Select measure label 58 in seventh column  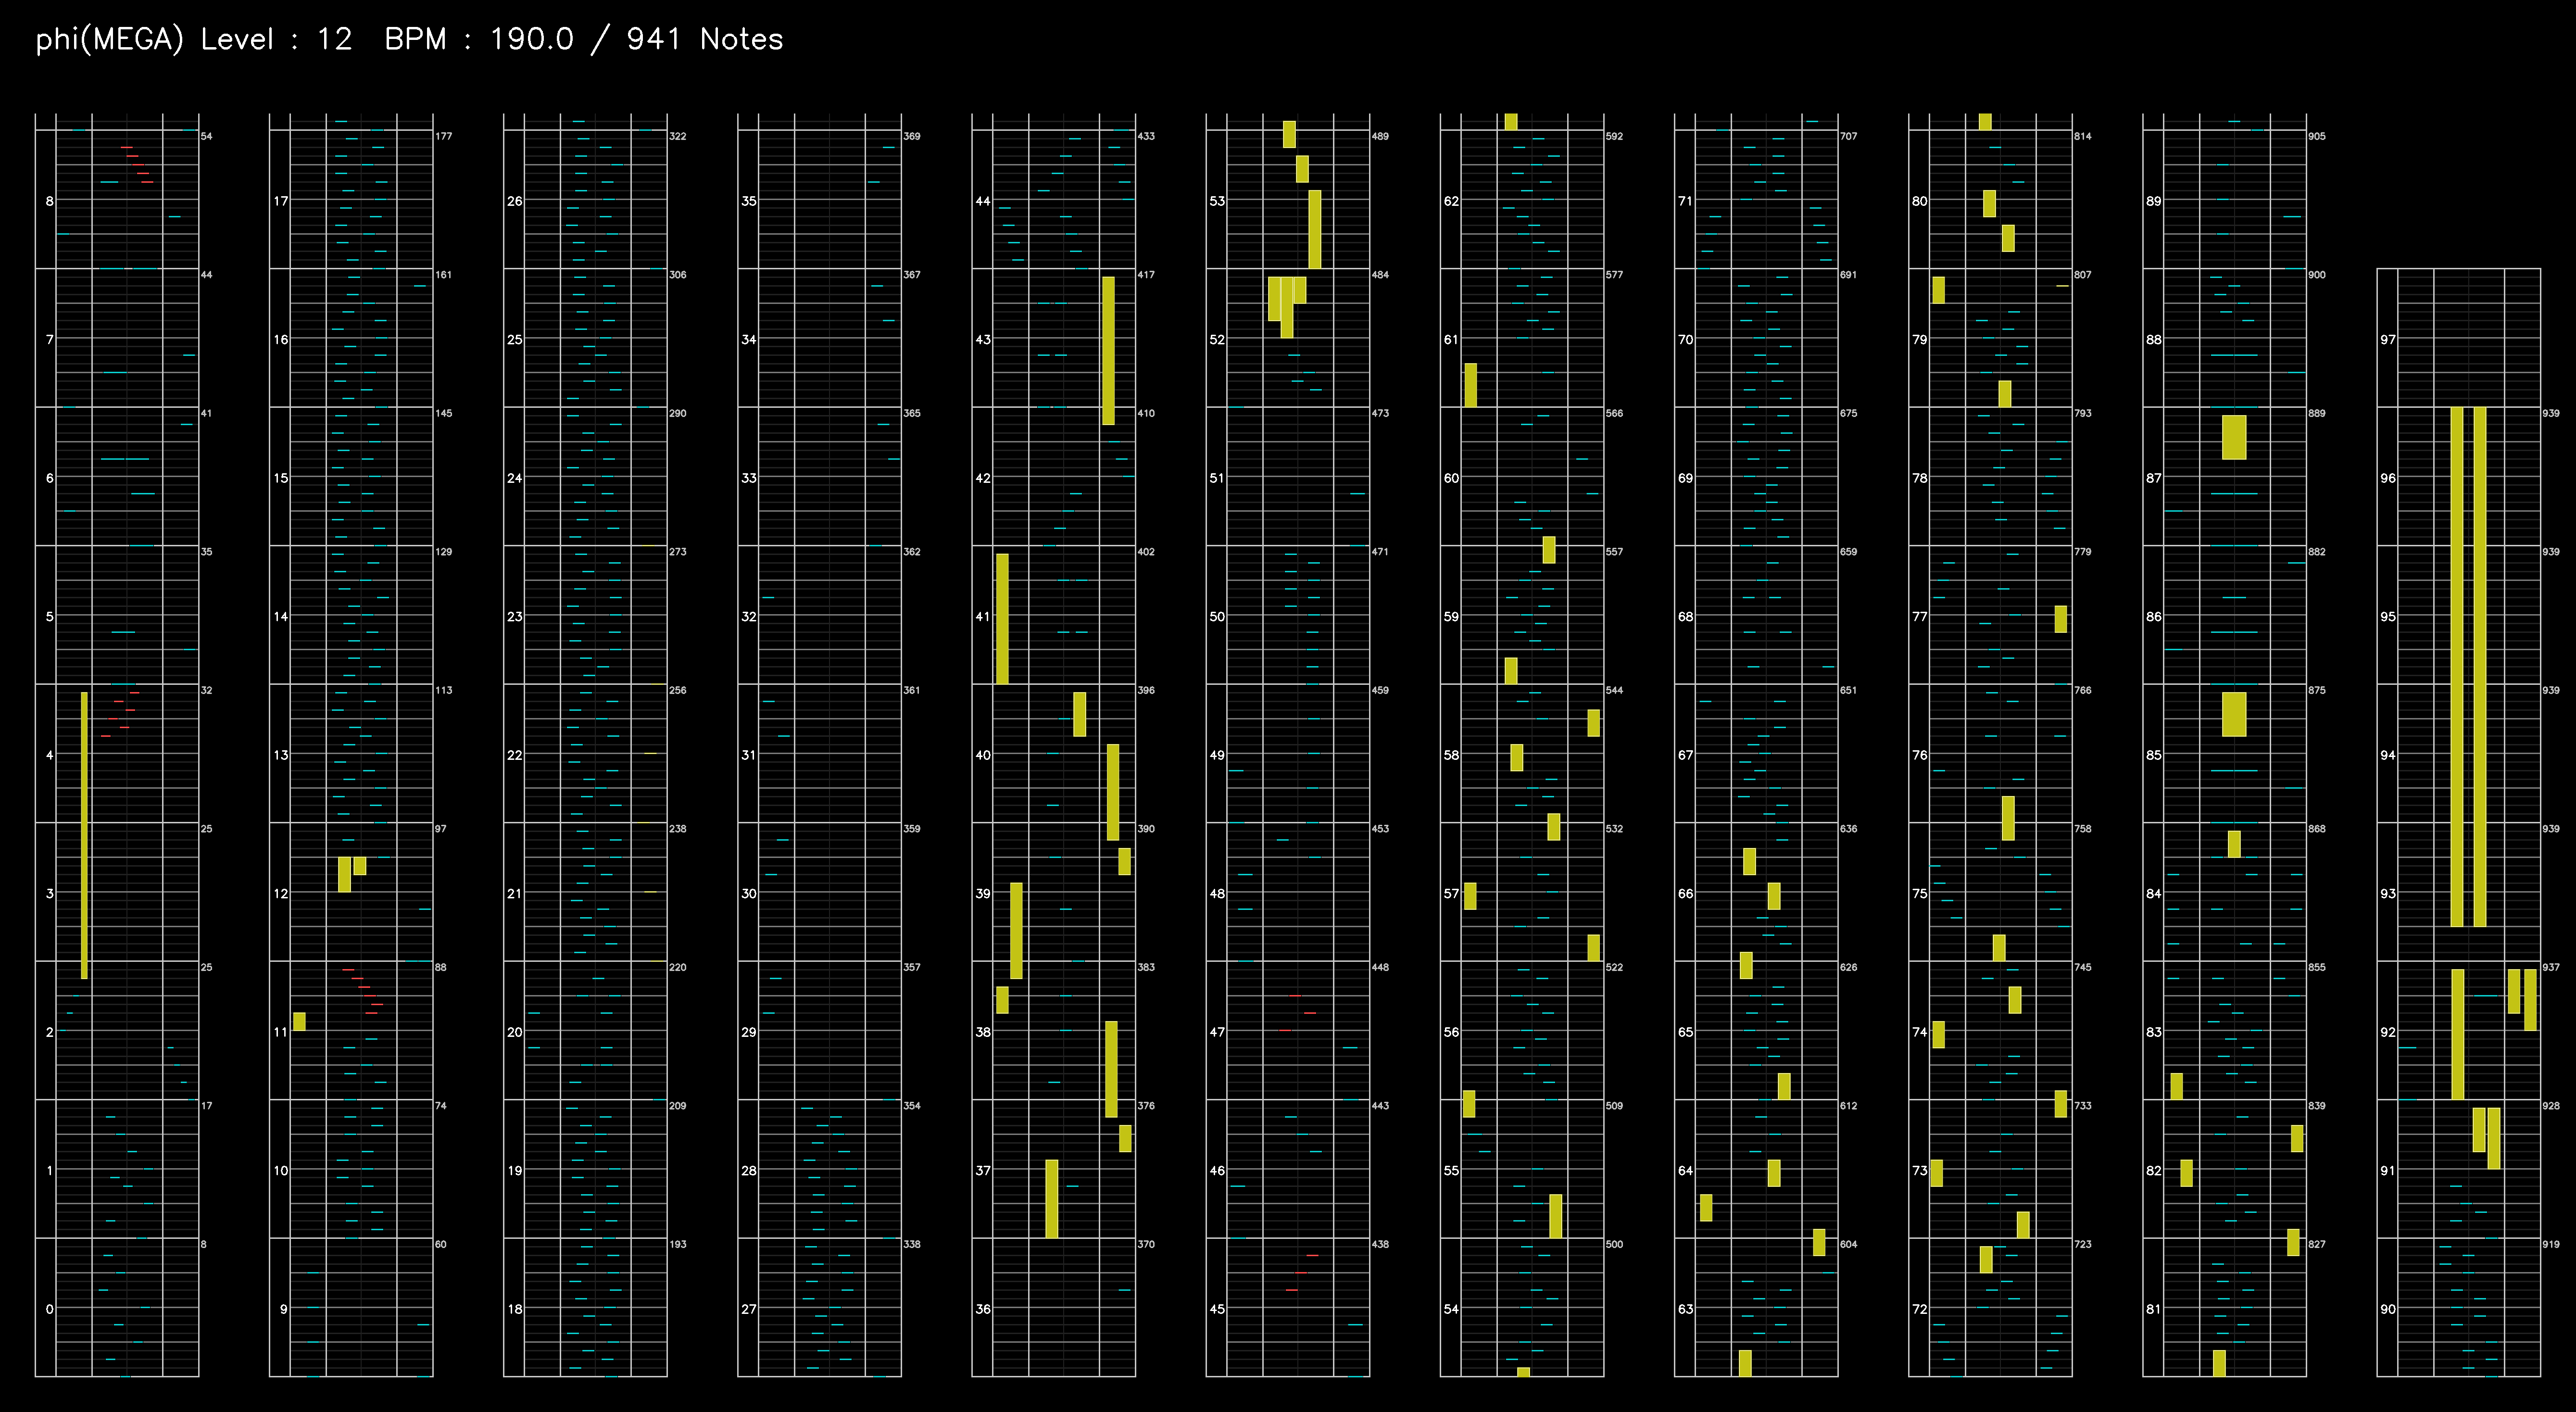point(1451,755)
